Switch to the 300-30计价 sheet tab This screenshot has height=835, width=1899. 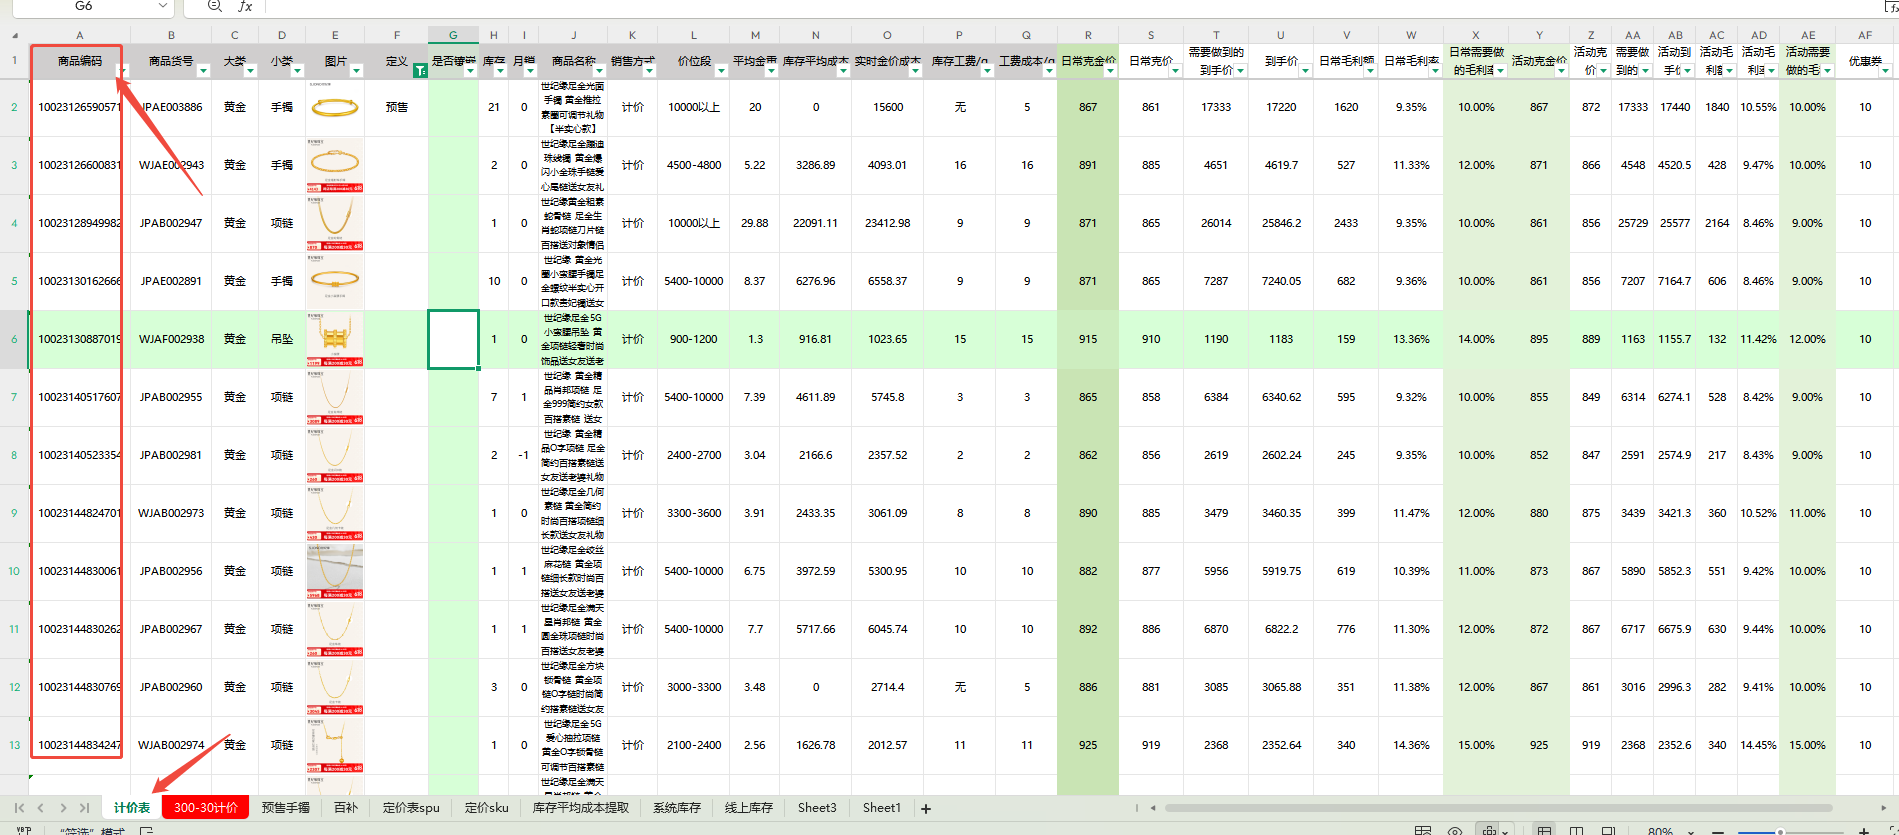pyautogui.click(x=205, y=808)
